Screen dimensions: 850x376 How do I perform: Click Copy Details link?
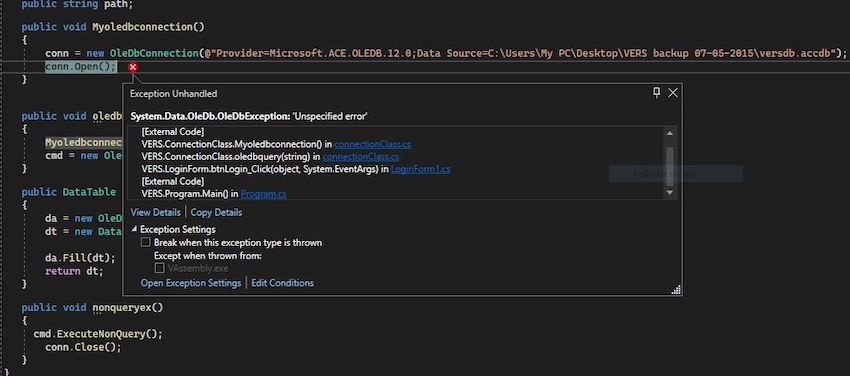[216, 212]
